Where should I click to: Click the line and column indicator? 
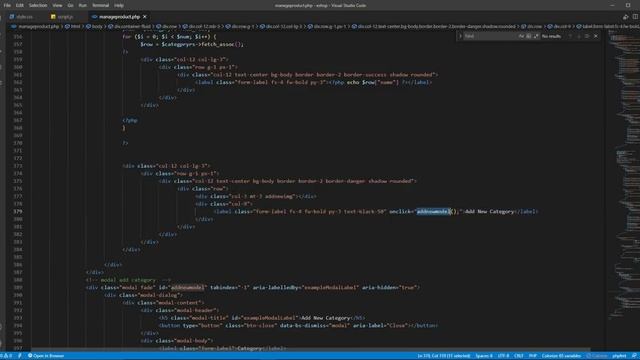point(444,356)
